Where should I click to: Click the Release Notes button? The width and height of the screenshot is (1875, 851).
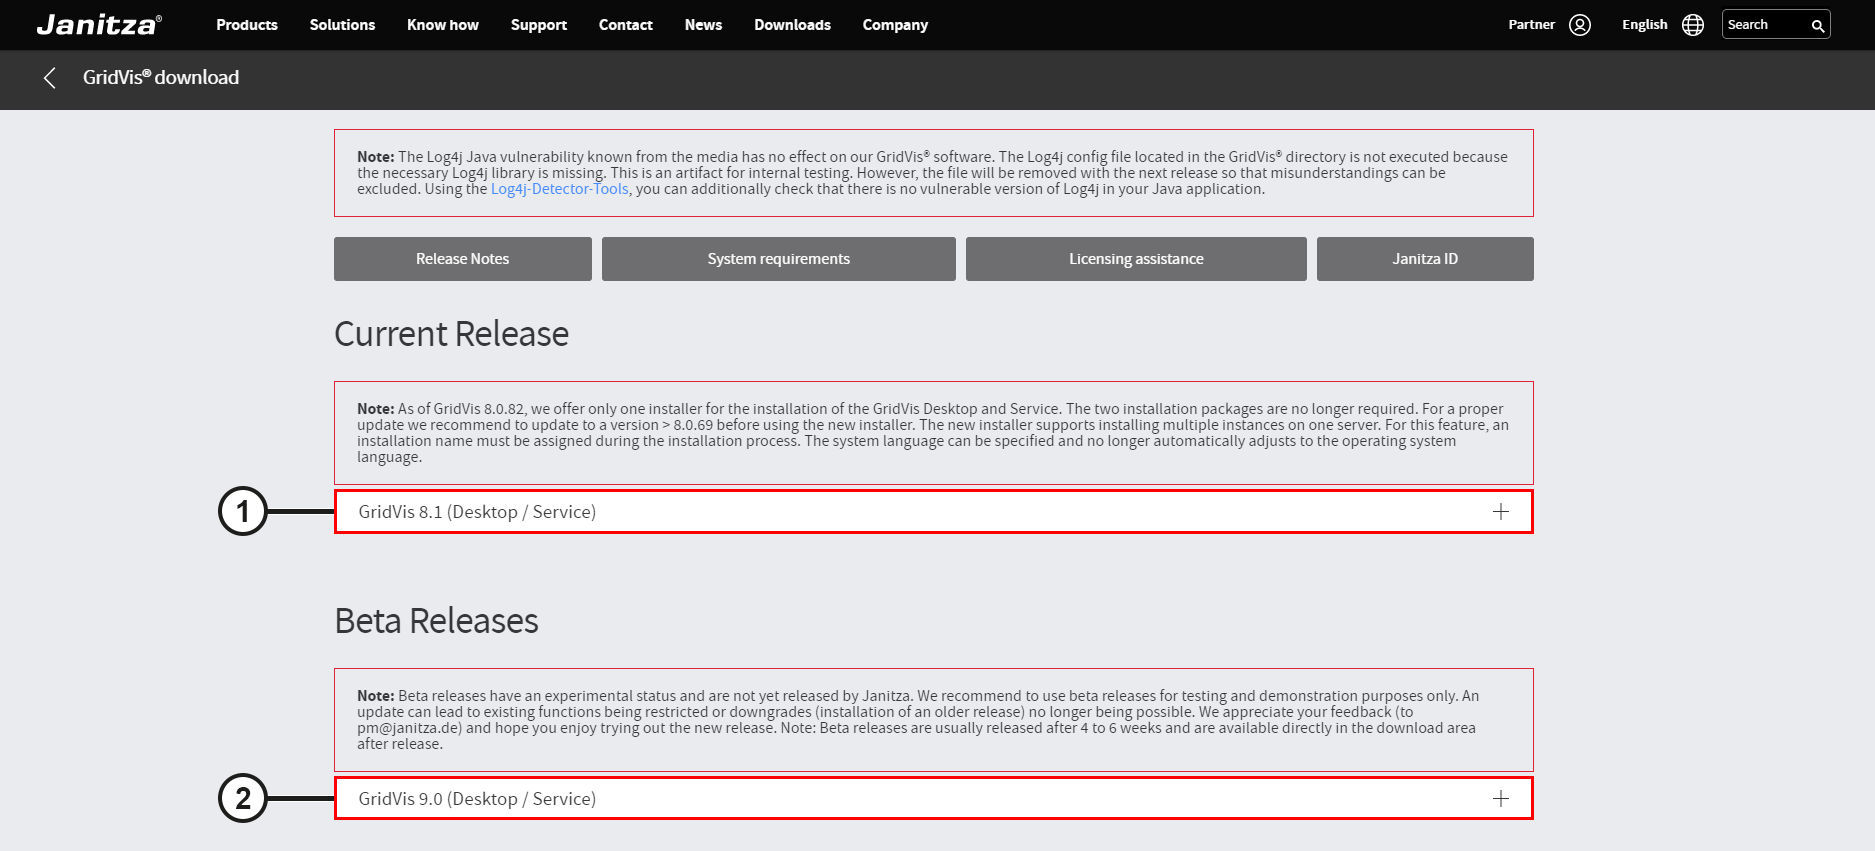[463, 259]
